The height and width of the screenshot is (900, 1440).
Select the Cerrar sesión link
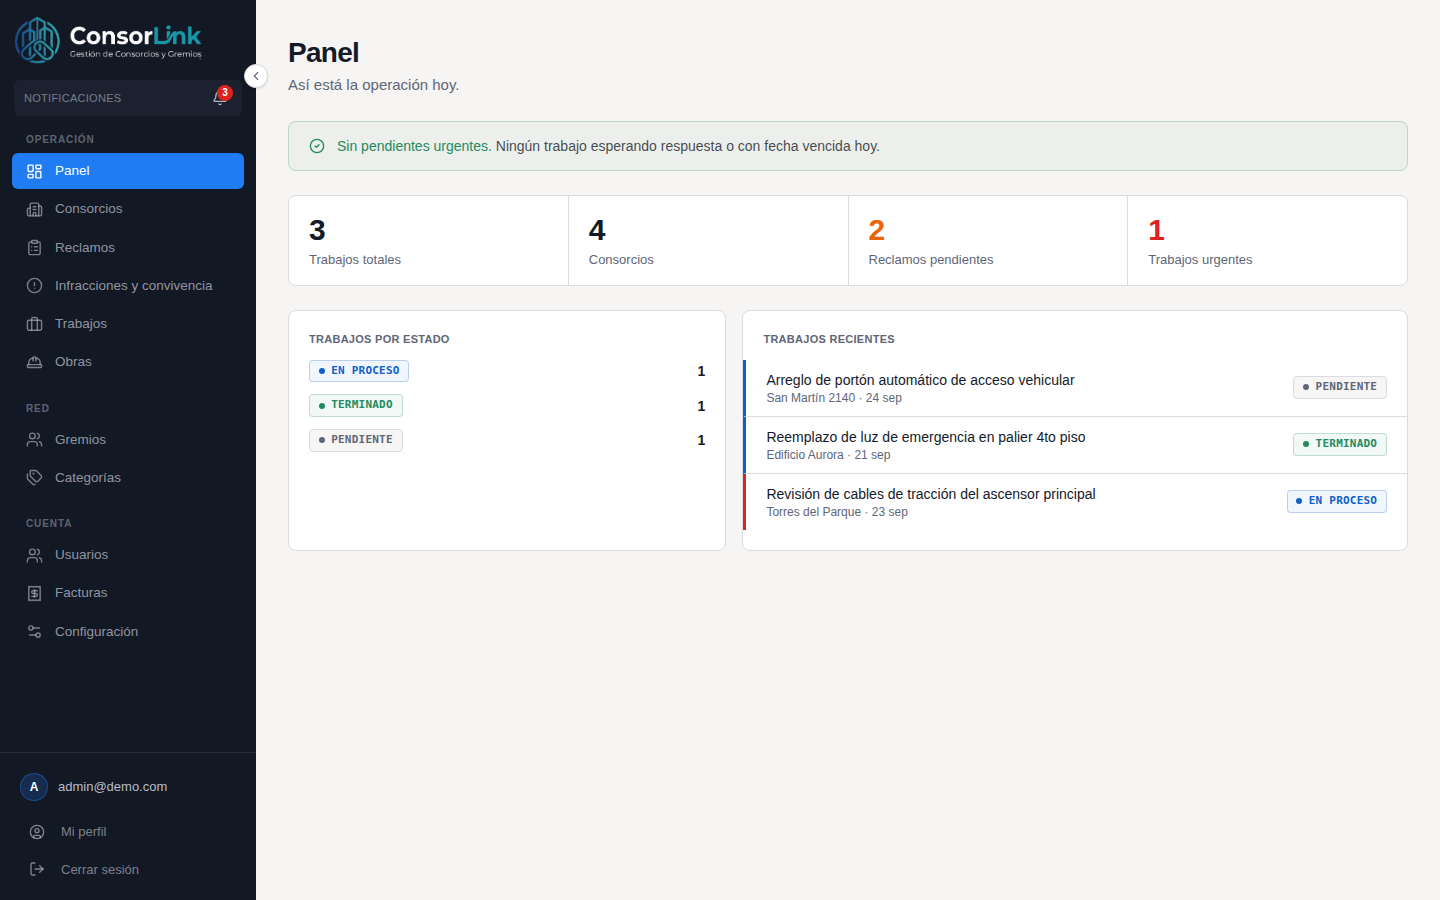pos(128,870)
